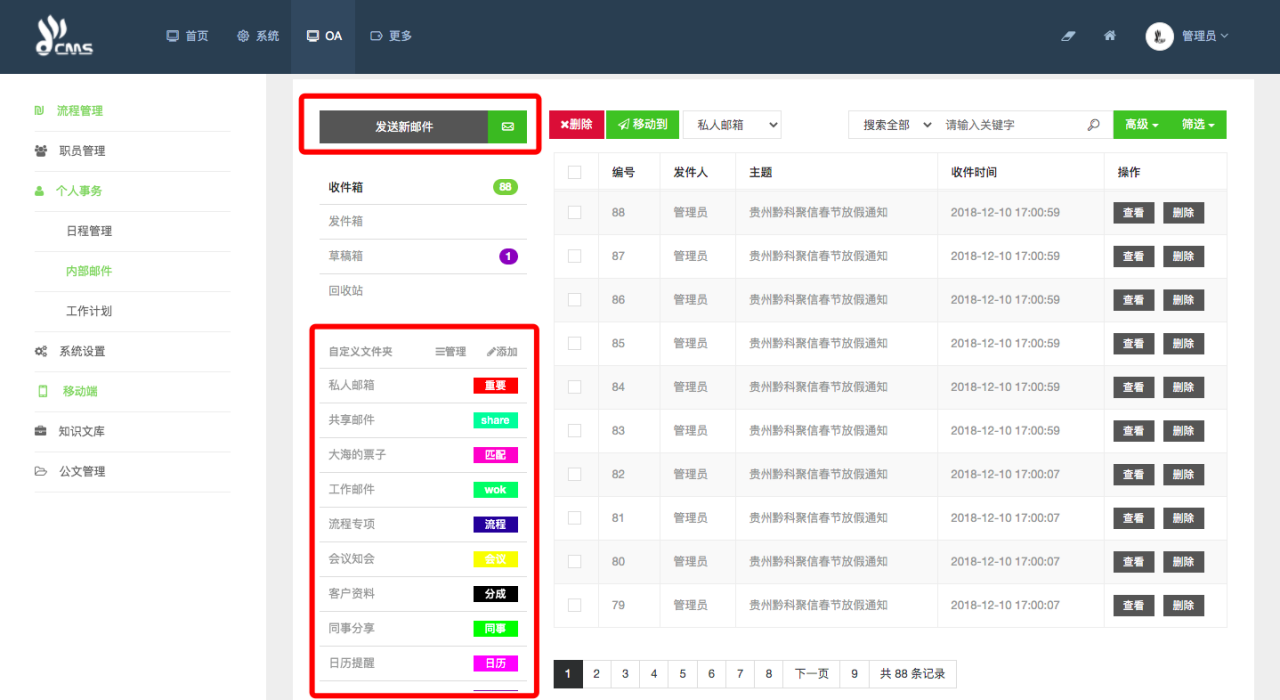
Task: Click the keyword search input field
Action: pos(1010,125)
